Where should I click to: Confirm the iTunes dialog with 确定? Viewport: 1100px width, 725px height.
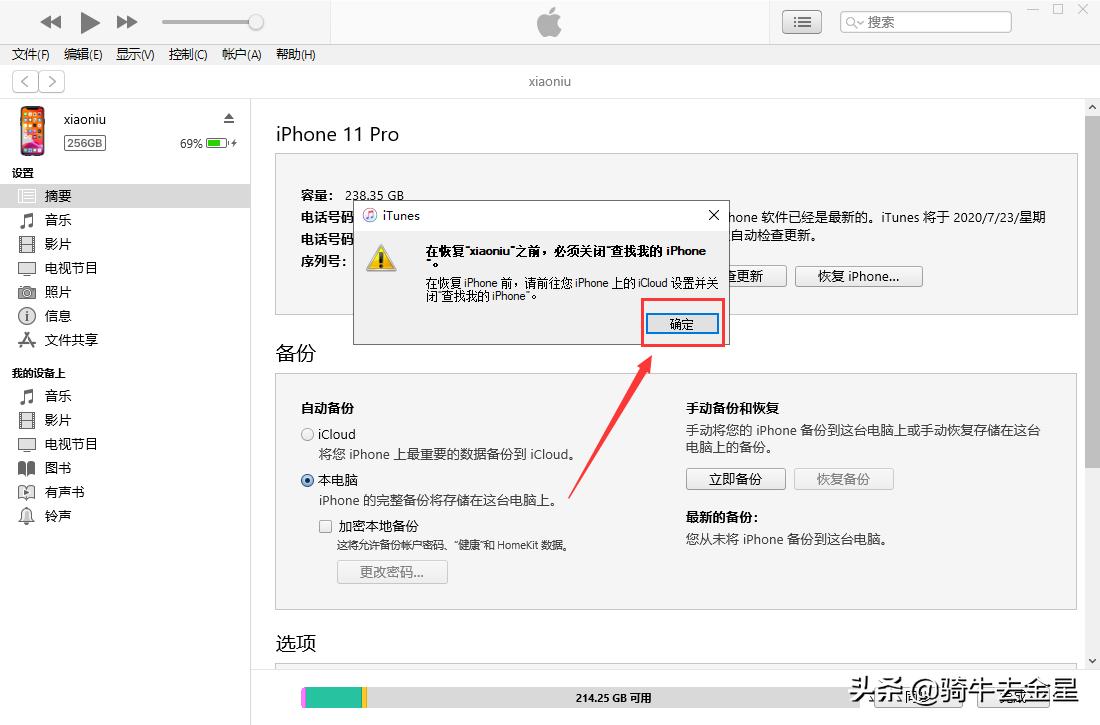(682, 323)
